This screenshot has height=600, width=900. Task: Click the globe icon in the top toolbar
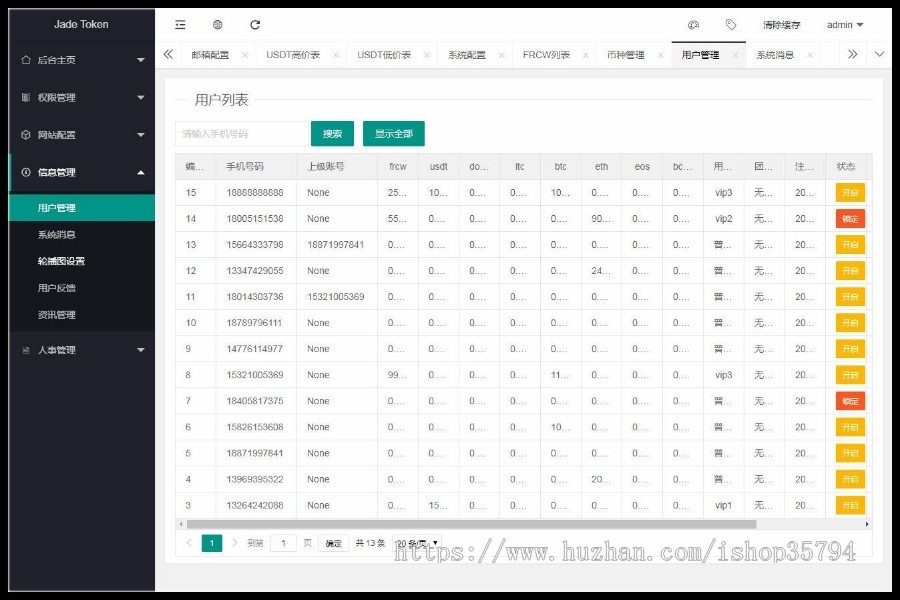(x=216, y=24)
